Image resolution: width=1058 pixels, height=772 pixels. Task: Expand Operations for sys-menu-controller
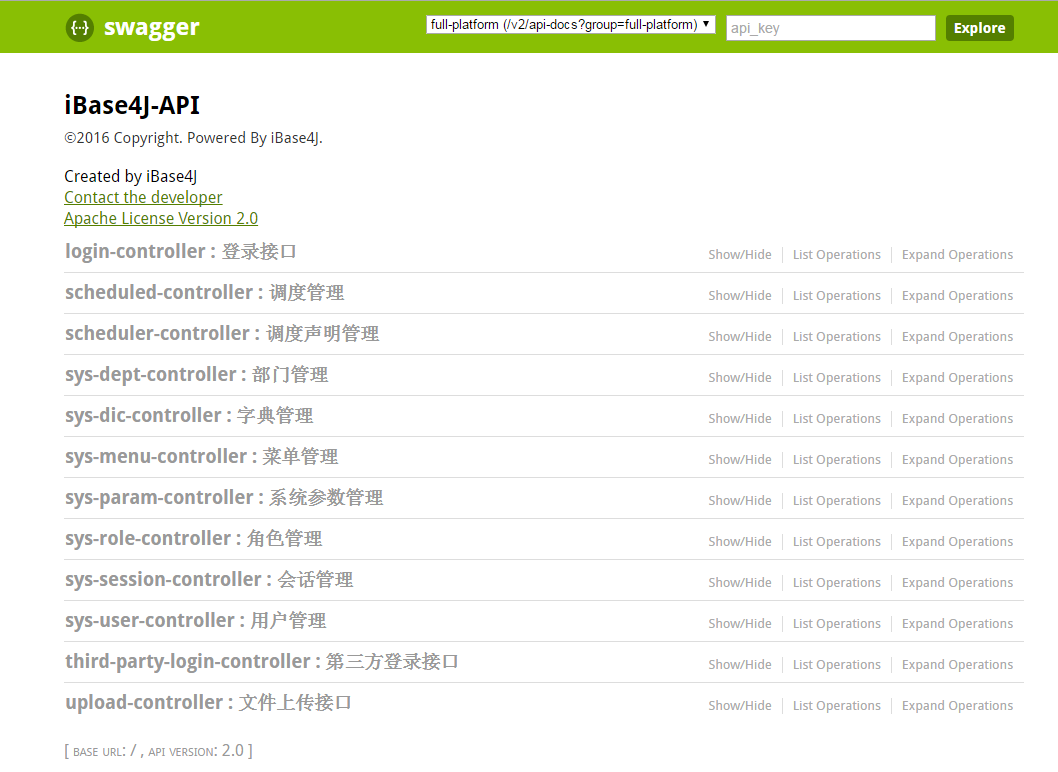957,460
